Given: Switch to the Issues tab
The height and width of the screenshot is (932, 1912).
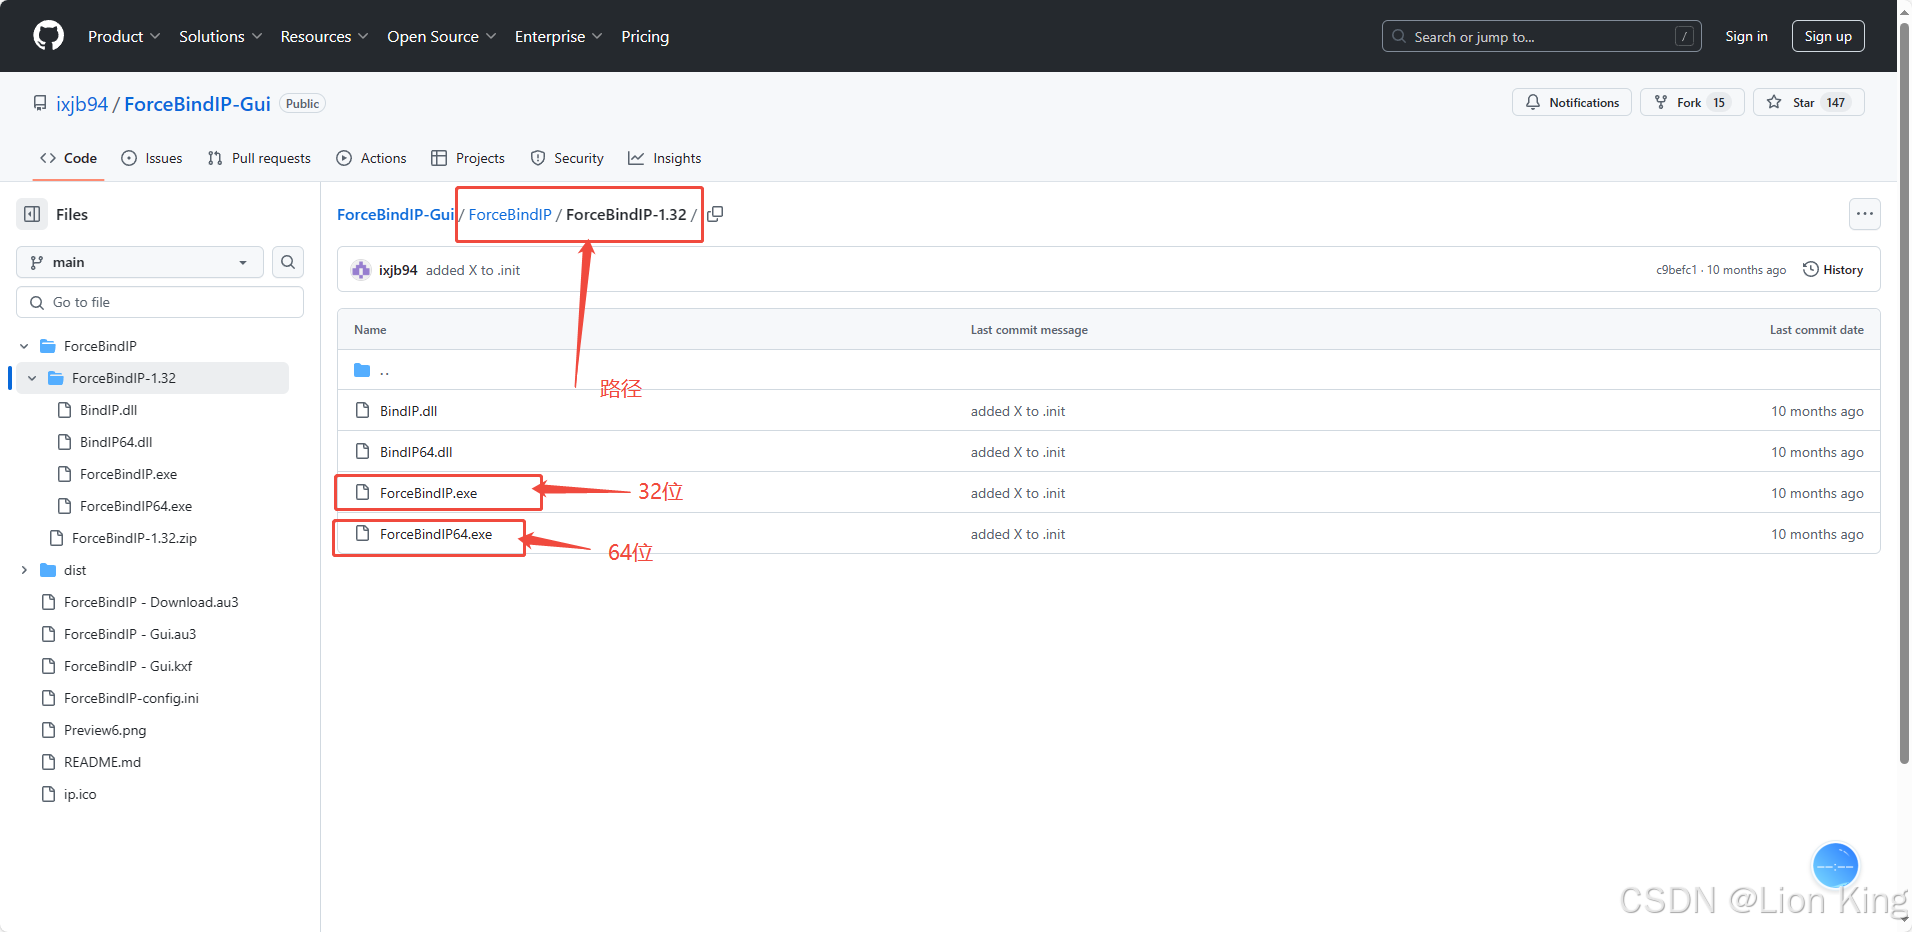Looking at the screenshot, I should (152, 158).
